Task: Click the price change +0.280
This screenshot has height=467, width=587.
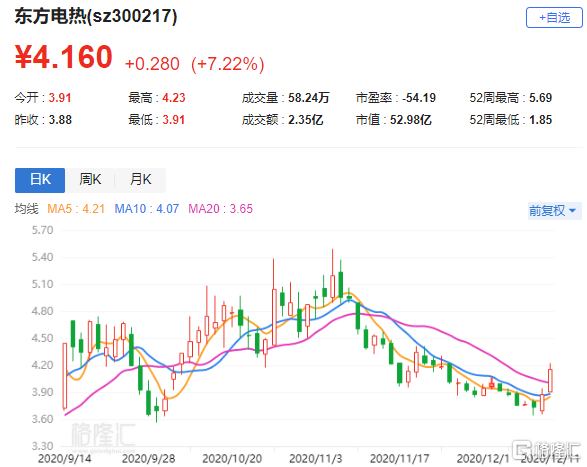Action: 152,64
